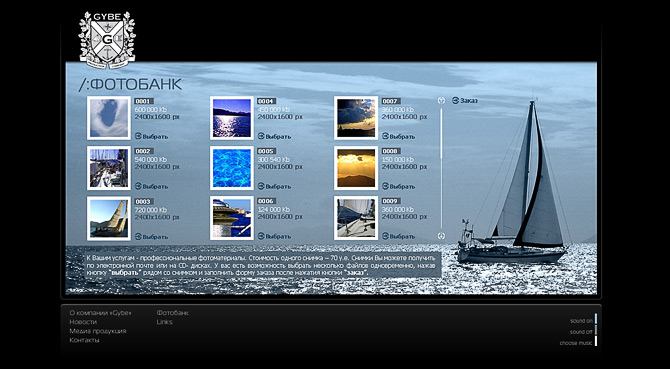Open yacht deck thumbnail 0002
Viewport: 670px width, 369px height.
pyautogui.click(x=109, y=168)
